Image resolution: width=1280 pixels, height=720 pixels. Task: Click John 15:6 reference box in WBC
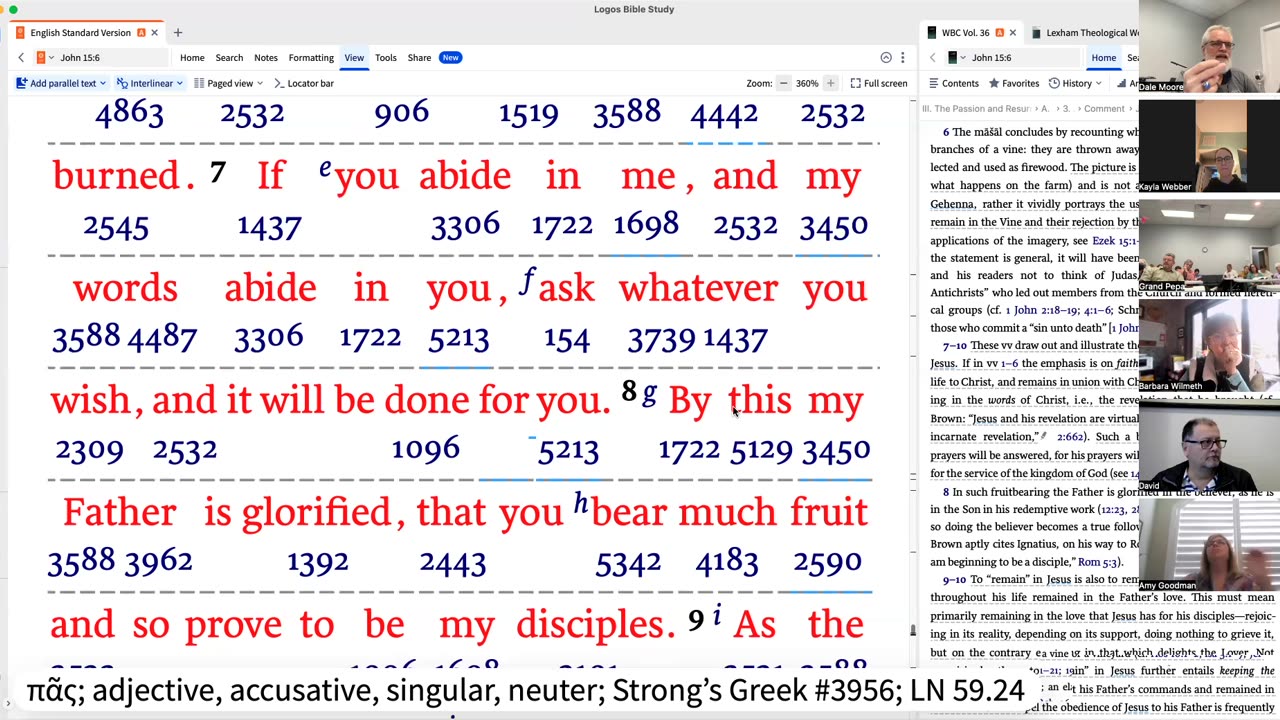pos(1025,58)
